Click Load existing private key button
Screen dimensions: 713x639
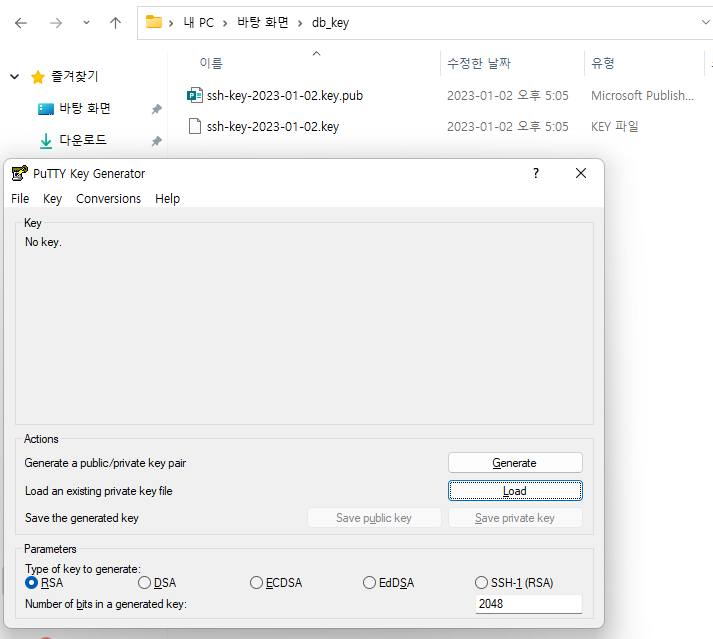pyautogui.click(x=515, y=491)
